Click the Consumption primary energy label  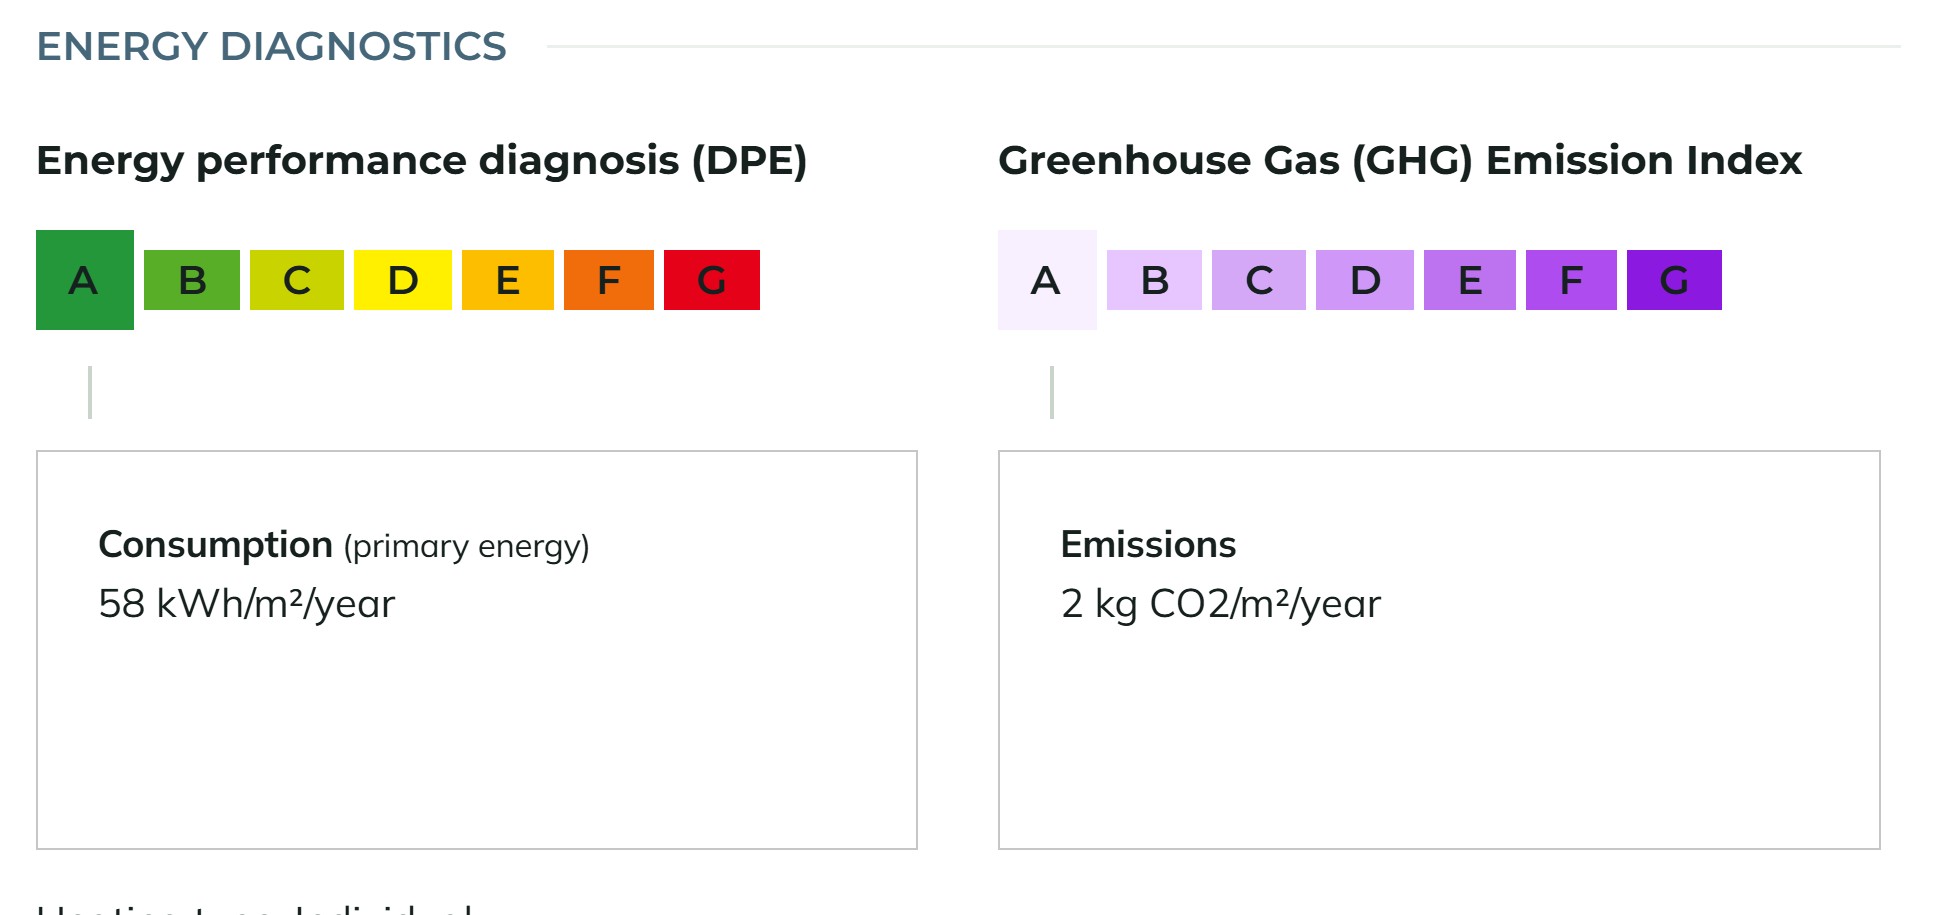tap(344, 546)
